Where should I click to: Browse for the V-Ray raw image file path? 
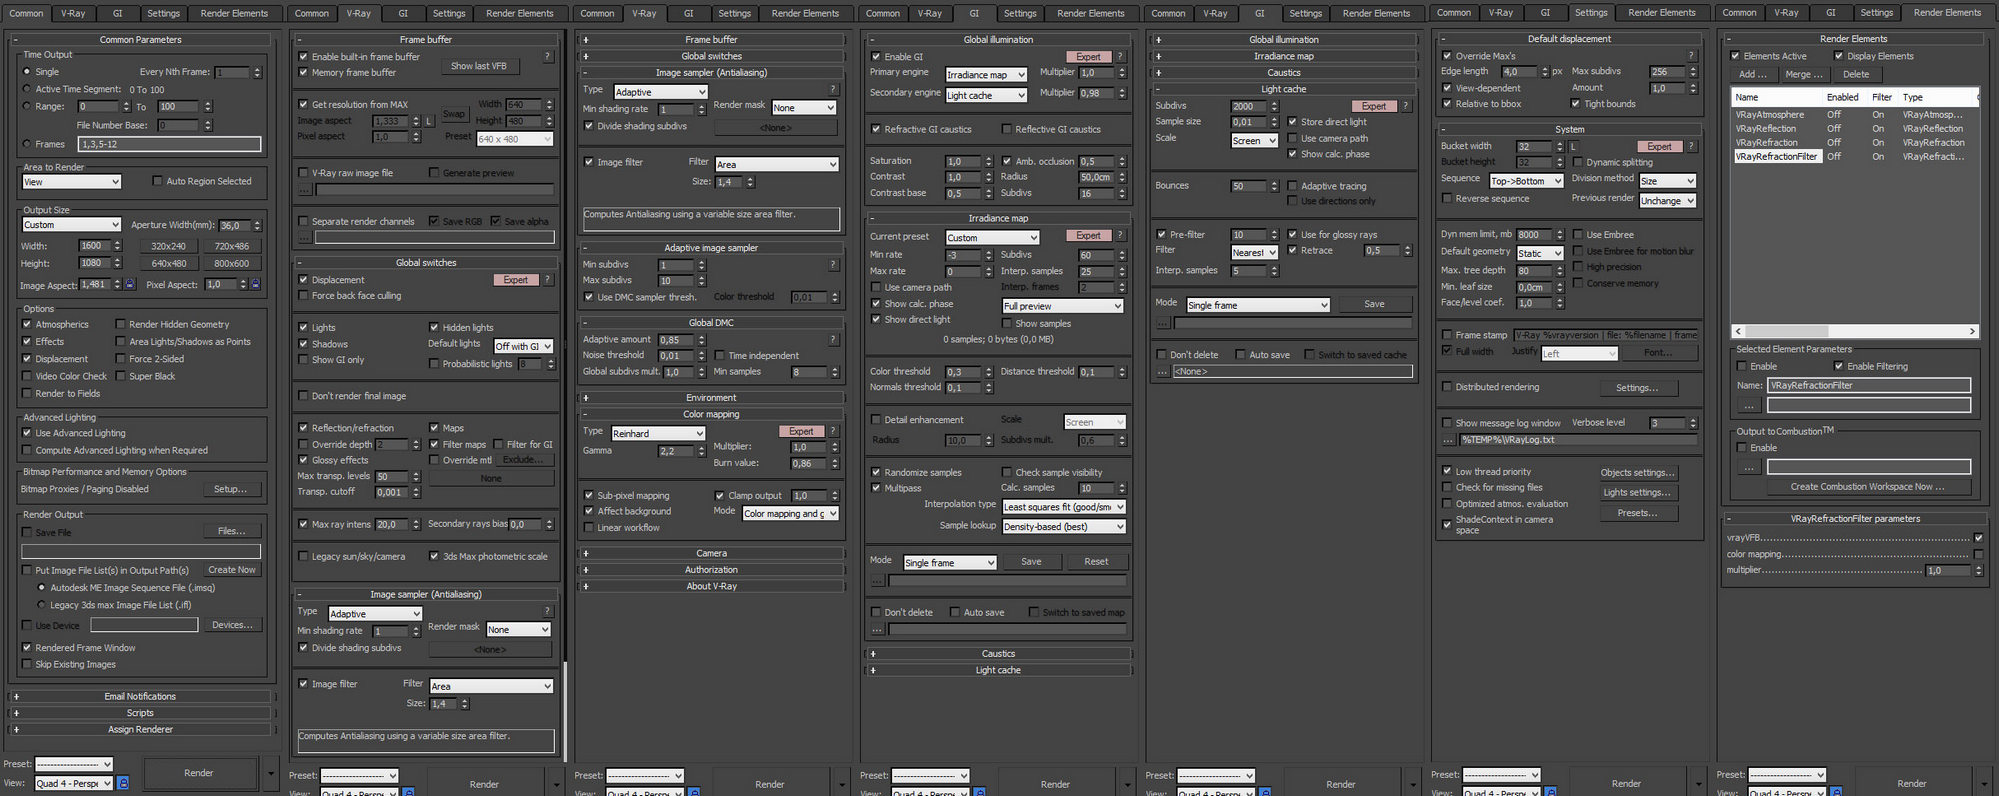coord(305,189)
